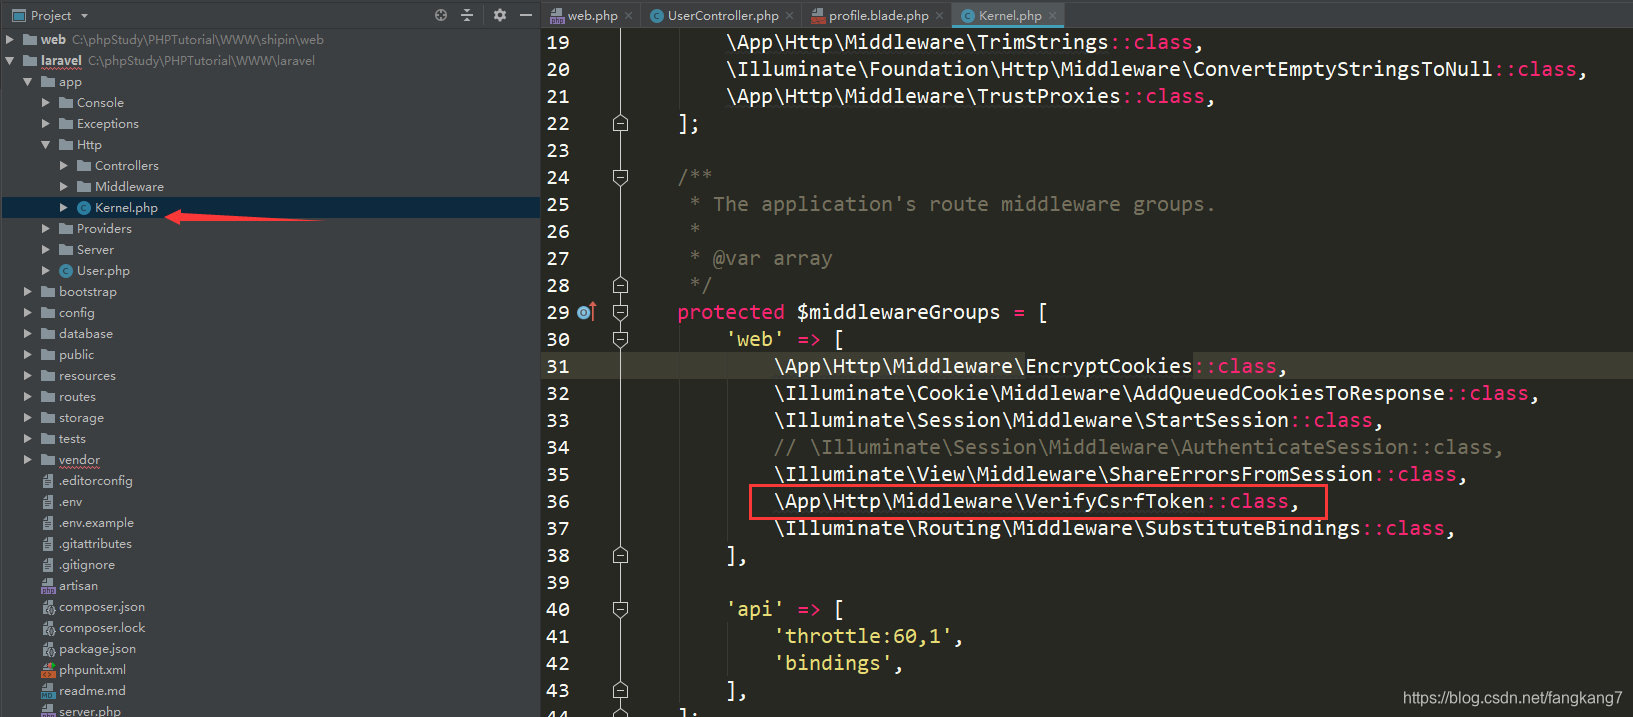Collapse the Http folder
The width and height of the screenshot is (1633, 717).
(46, 145)
